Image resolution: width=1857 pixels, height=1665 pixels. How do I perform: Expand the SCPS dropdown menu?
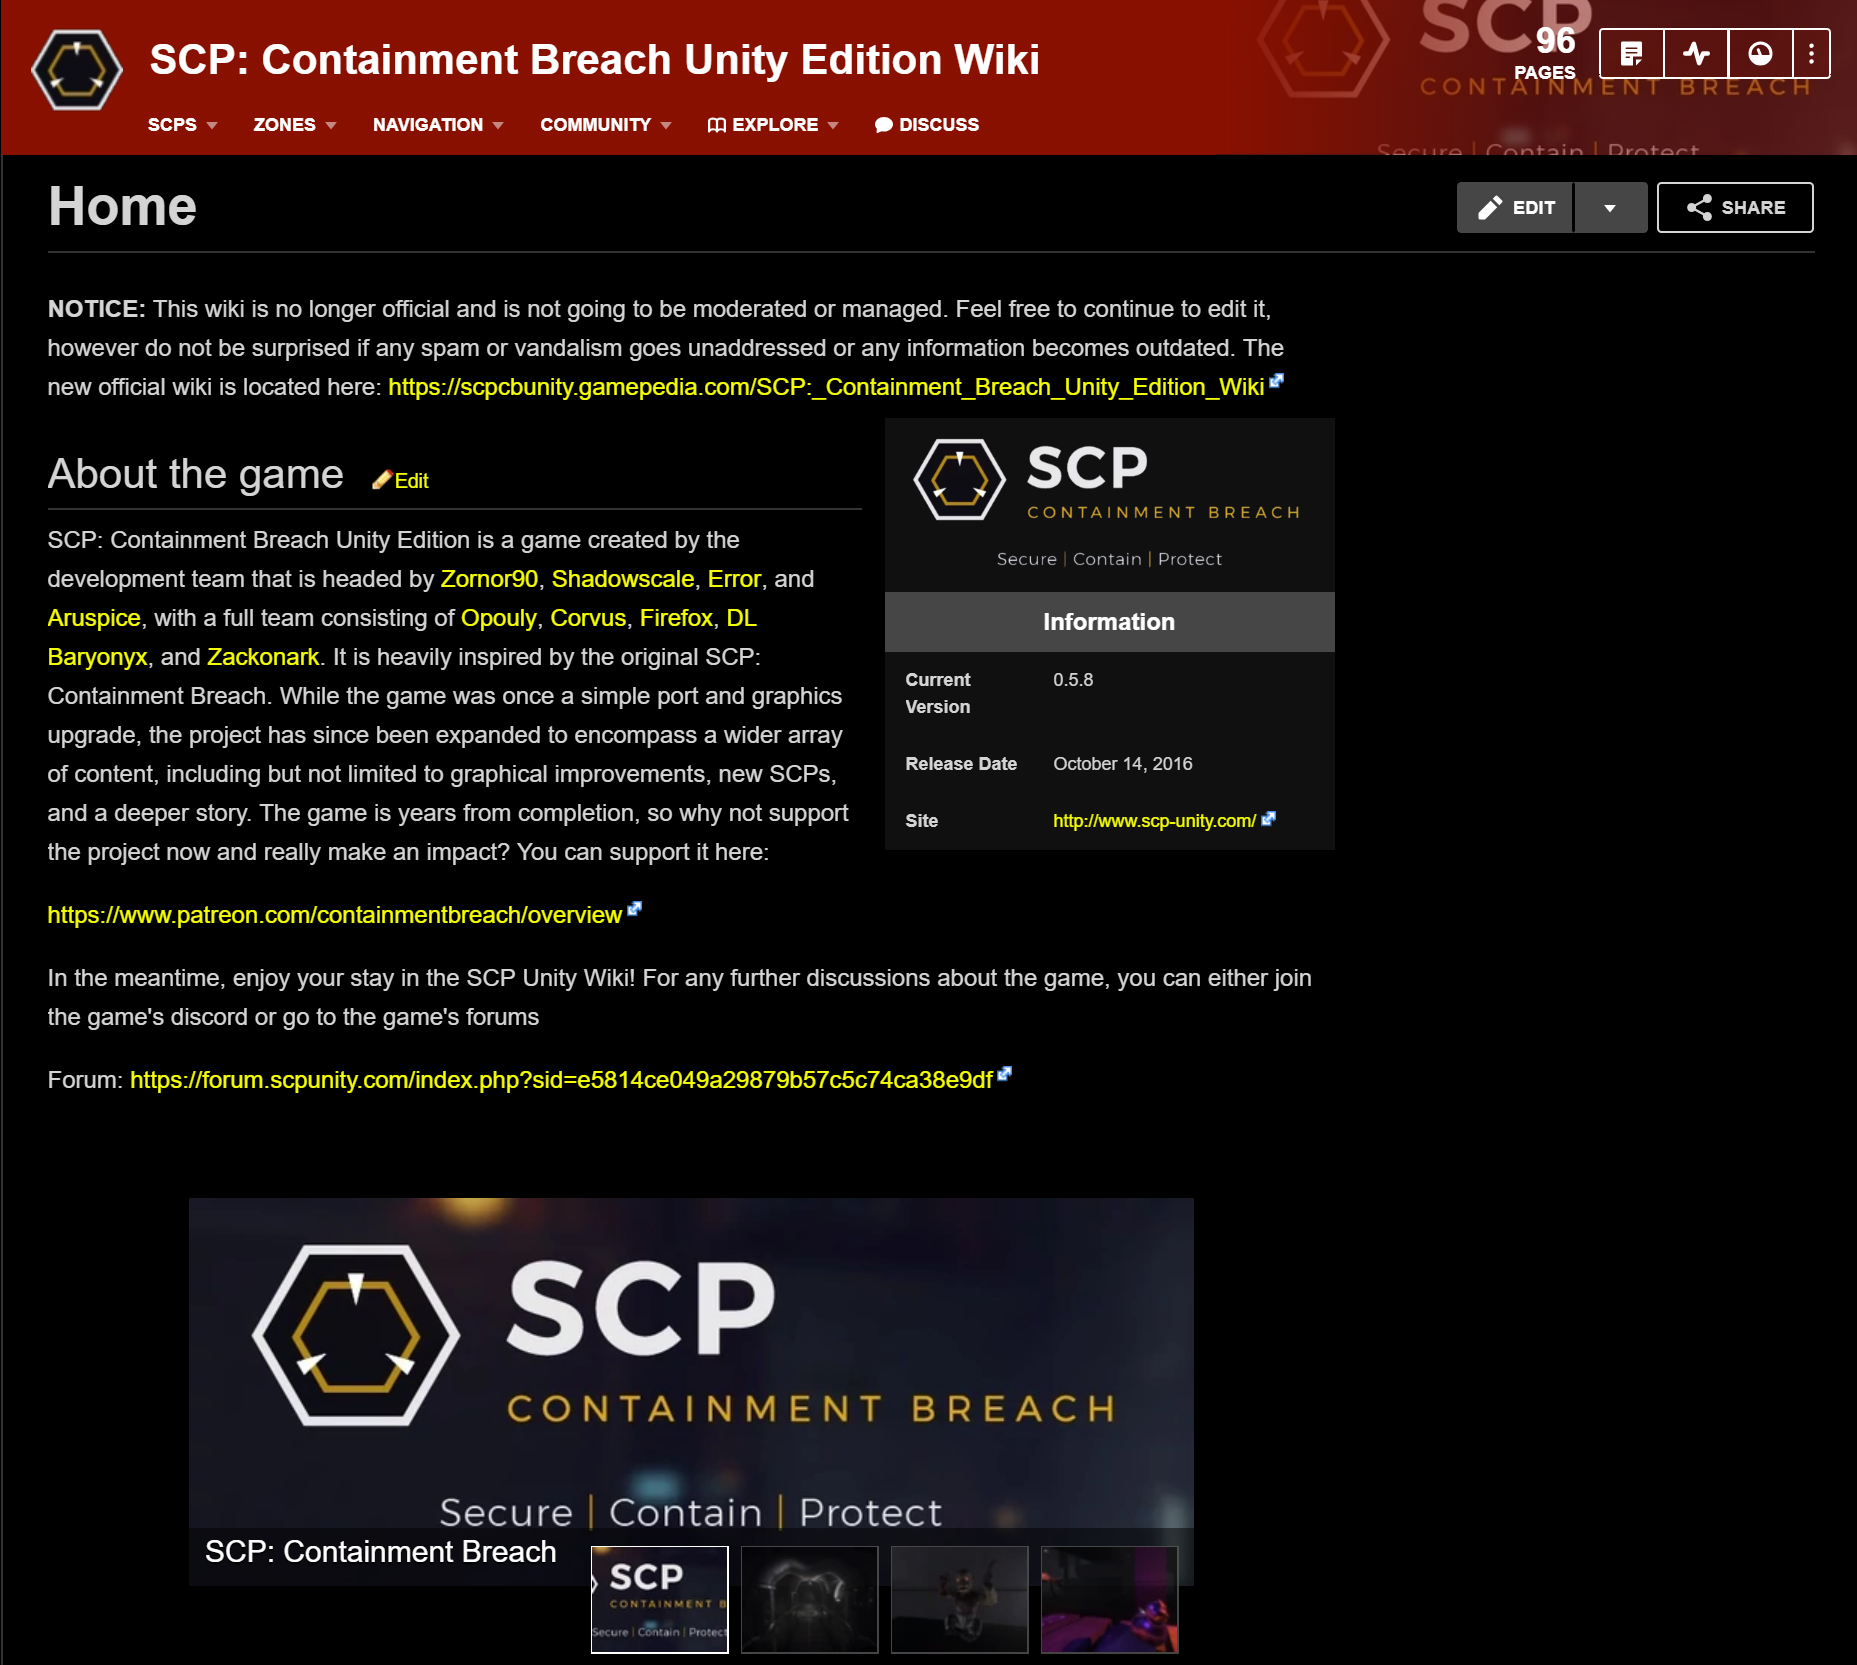tap(183, 125)
